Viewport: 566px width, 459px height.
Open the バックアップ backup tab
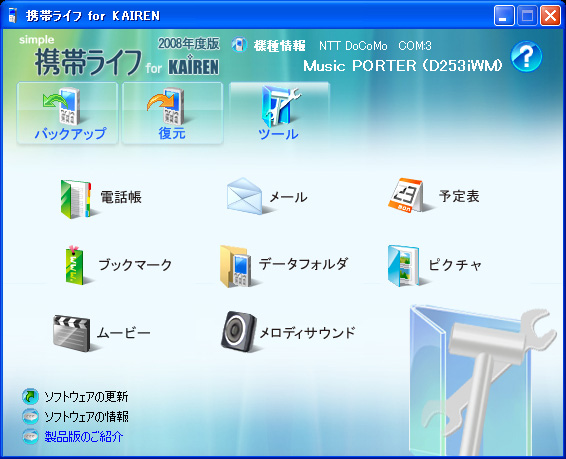click(68, 113)
